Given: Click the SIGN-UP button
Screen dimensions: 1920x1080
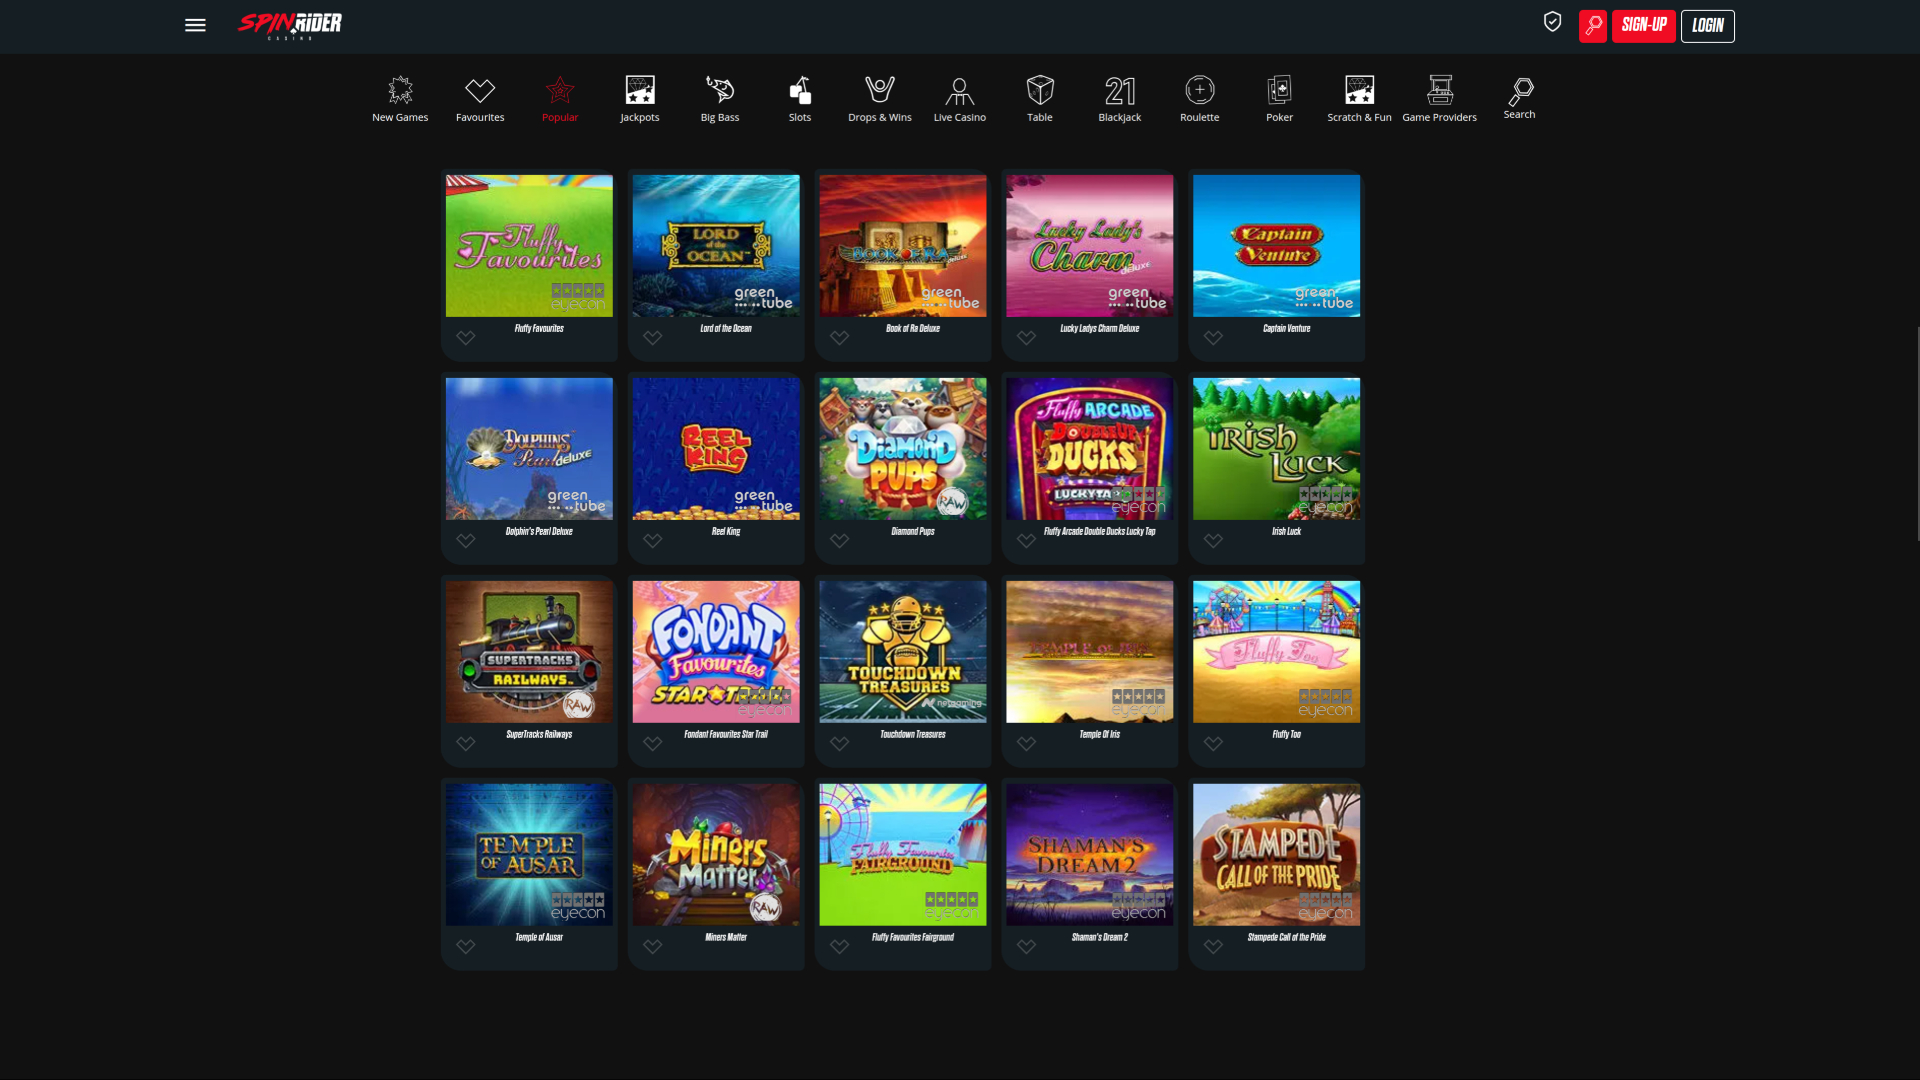Looking at the screenshot, I should click(1643, 26).
